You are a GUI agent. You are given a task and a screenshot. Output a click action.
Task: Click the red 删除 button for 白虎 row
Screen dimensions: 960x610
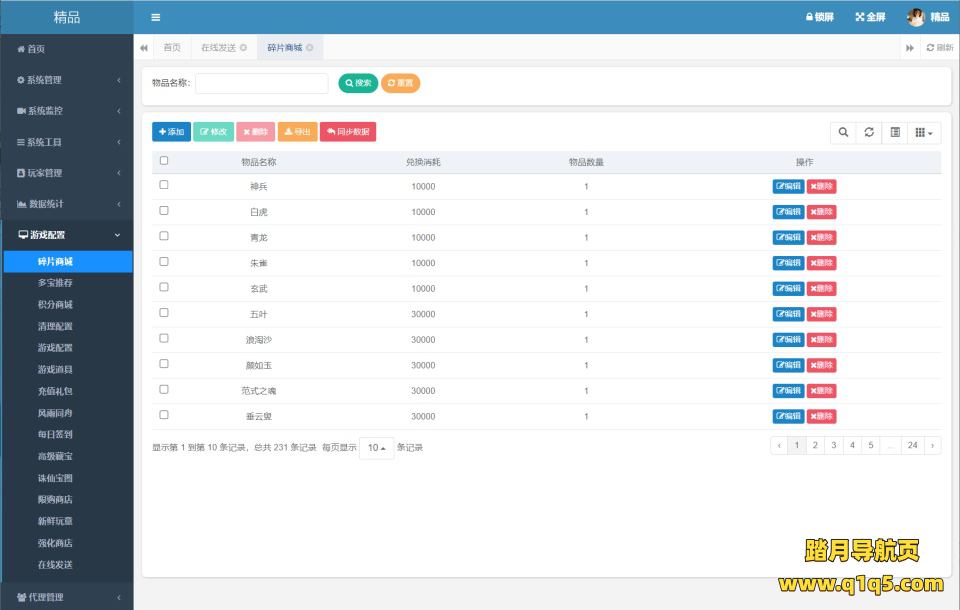pyautogui.click(x=821, y=212)
